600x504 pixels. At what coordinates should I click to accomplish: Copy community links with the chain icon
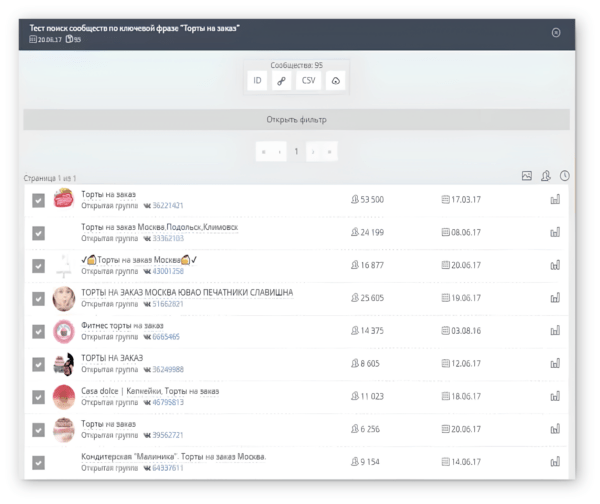(x=281, y=81)
